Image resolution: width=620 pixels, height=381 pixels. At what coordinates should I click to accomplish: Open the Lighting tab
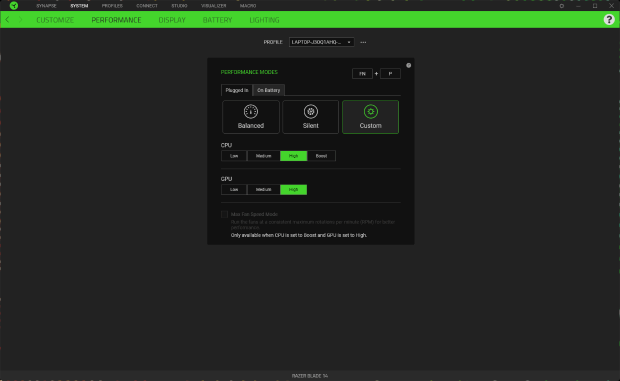tap(264, 20)
